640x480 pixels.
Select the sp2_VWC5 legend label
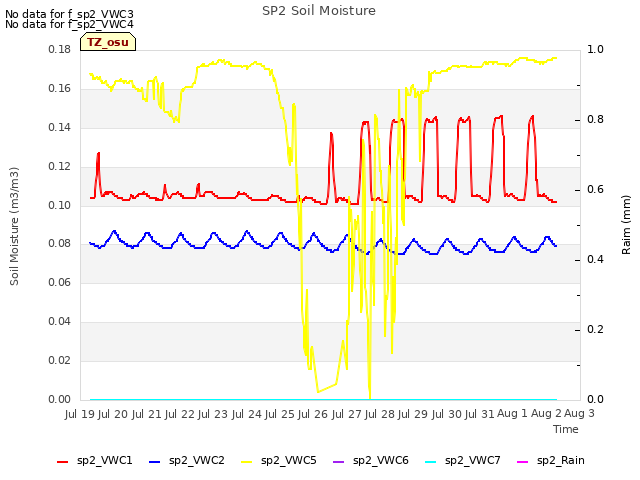coord(289,460)
